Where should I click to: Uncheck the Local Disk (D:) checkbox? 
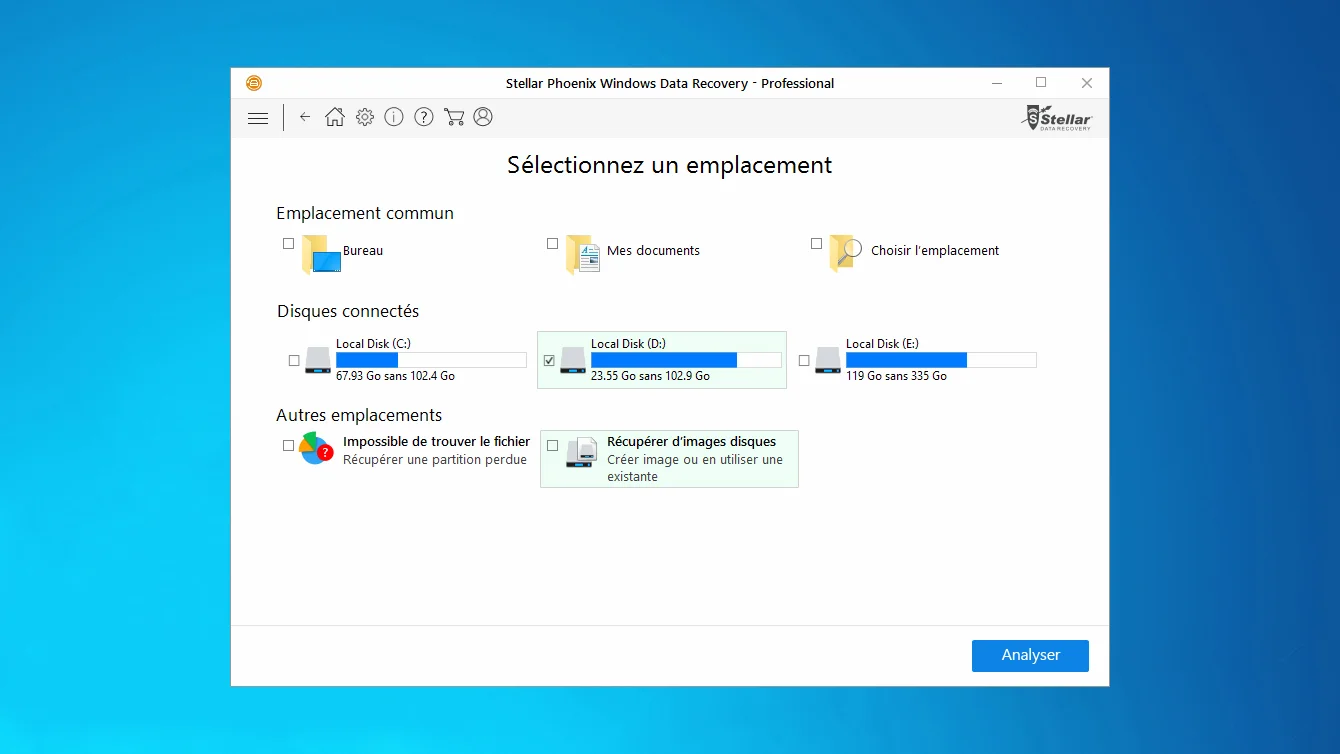coord(549,360)
